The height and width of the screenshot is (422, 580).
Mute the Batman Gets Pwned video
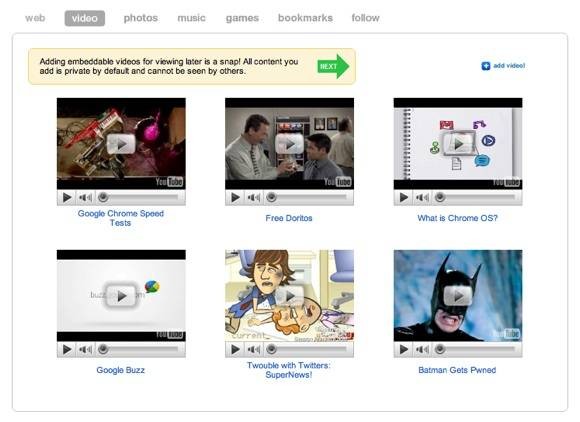point(422,350)
